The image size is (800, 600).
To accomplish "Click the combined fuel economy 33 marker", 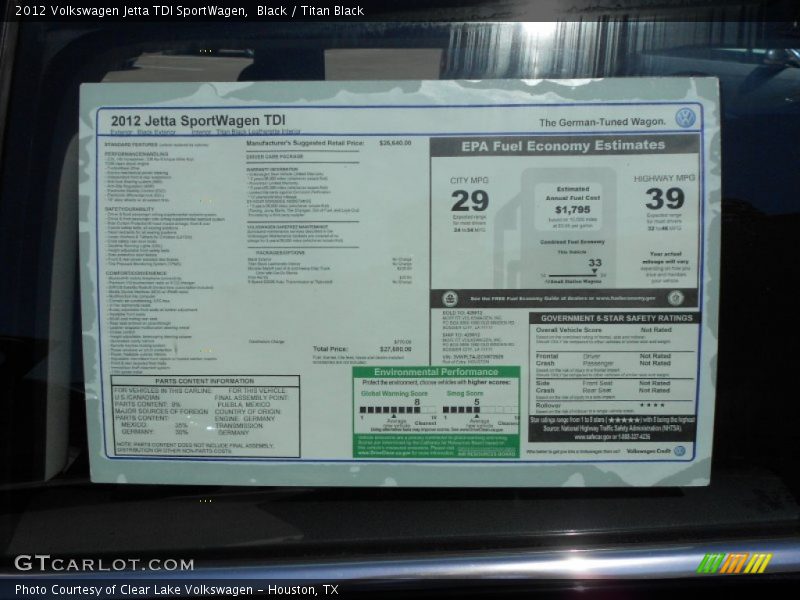I will click(594, 267).
